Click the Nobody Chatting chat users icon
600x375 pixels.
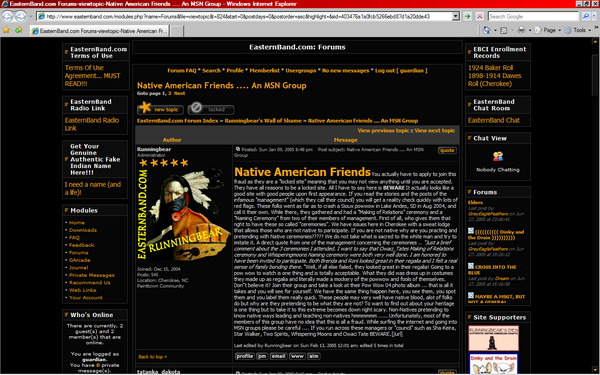pos(498,156)
